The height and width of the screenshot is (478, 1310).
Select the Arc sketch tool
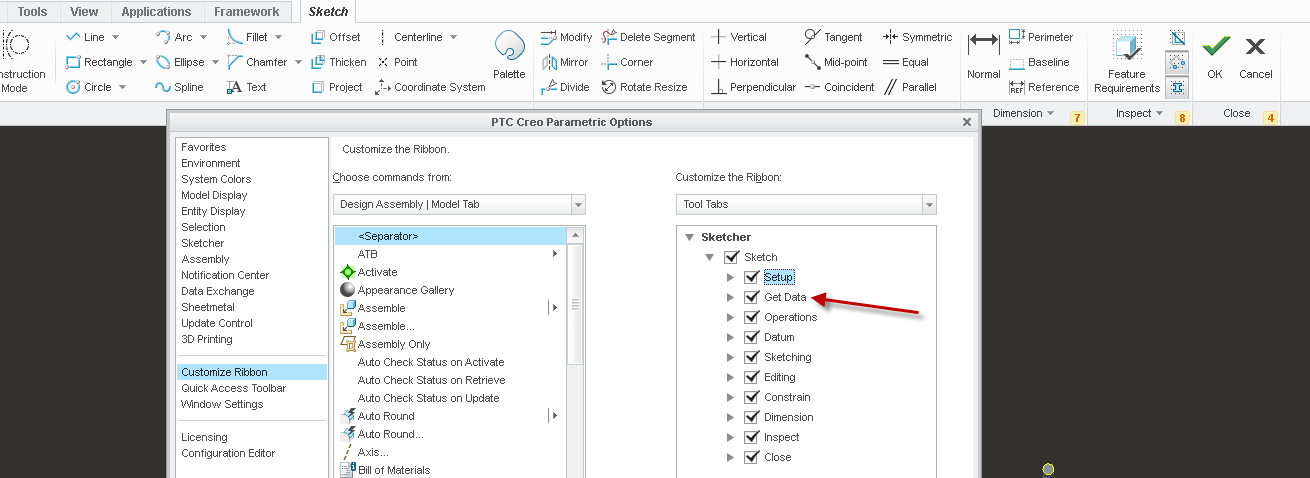(x=174, y=37)
